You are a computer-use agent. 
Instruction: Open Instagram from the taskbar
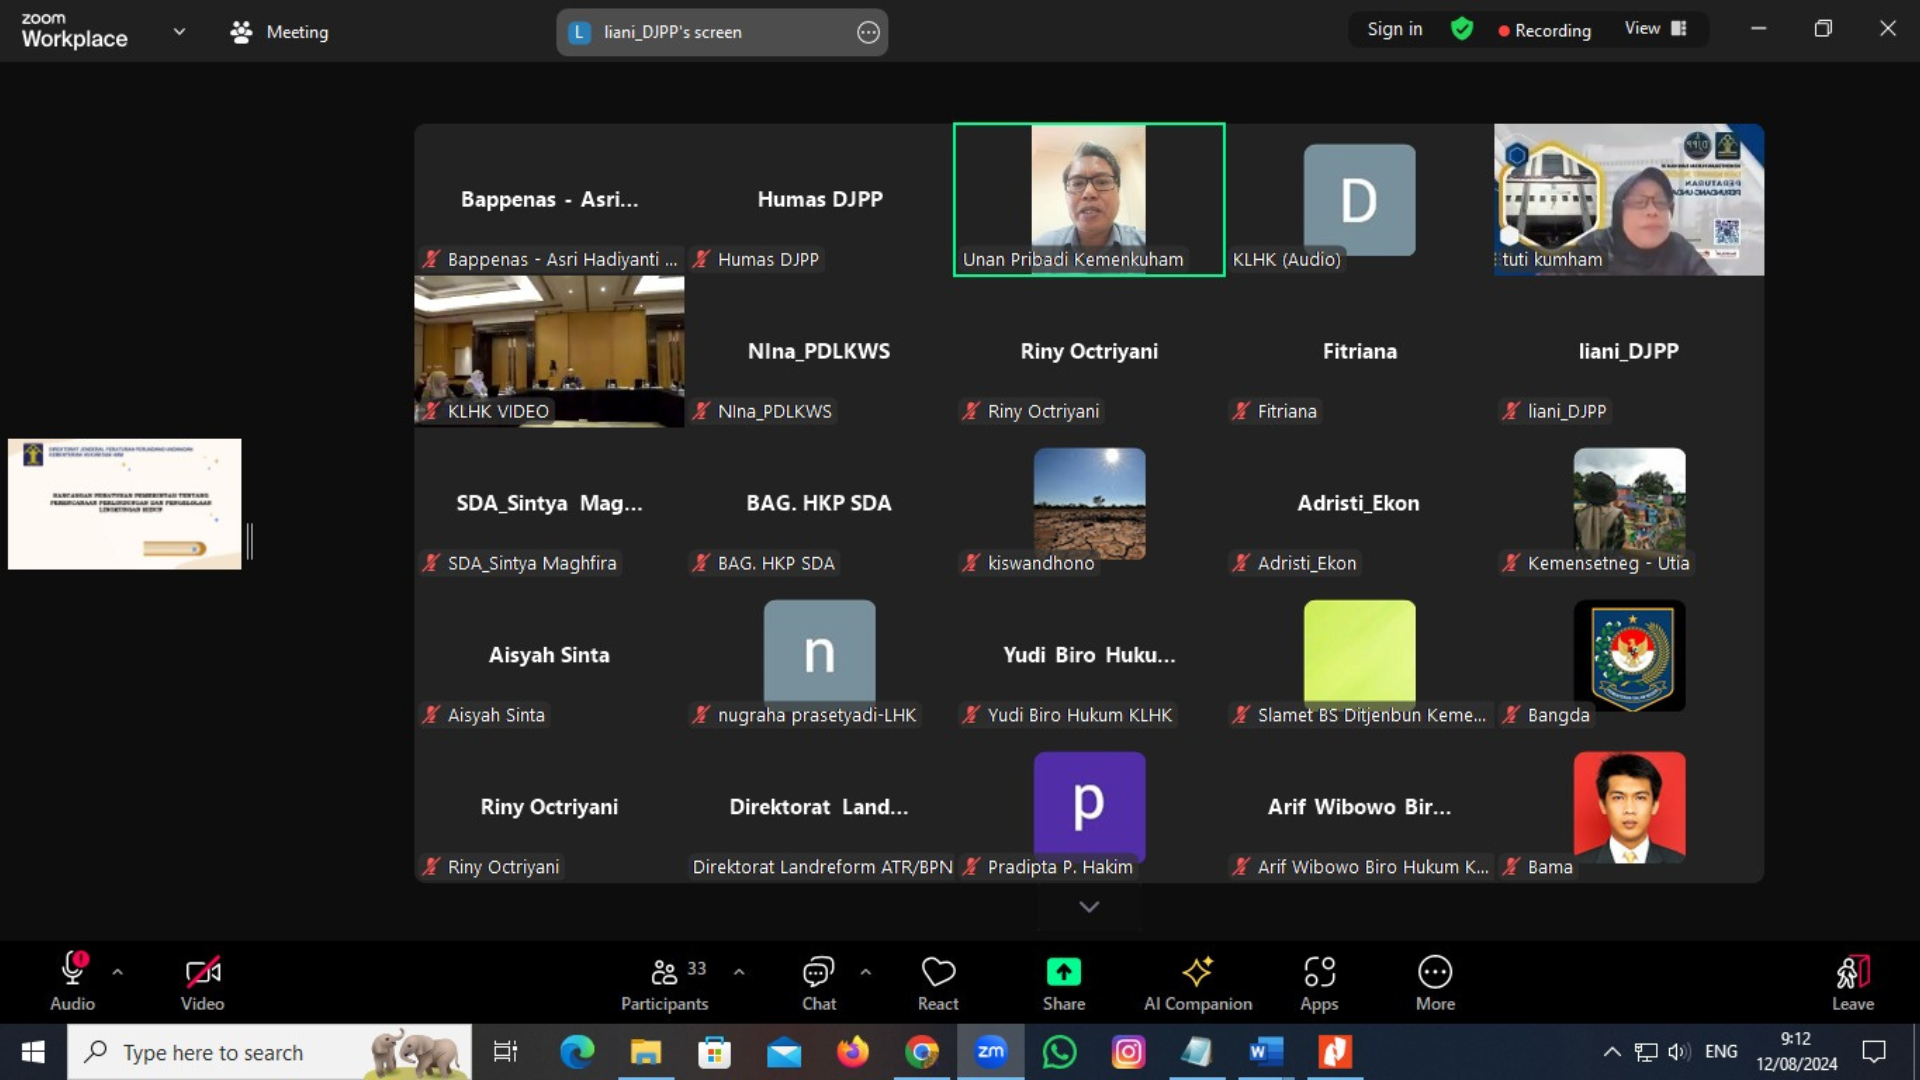coord(1128,1052)
